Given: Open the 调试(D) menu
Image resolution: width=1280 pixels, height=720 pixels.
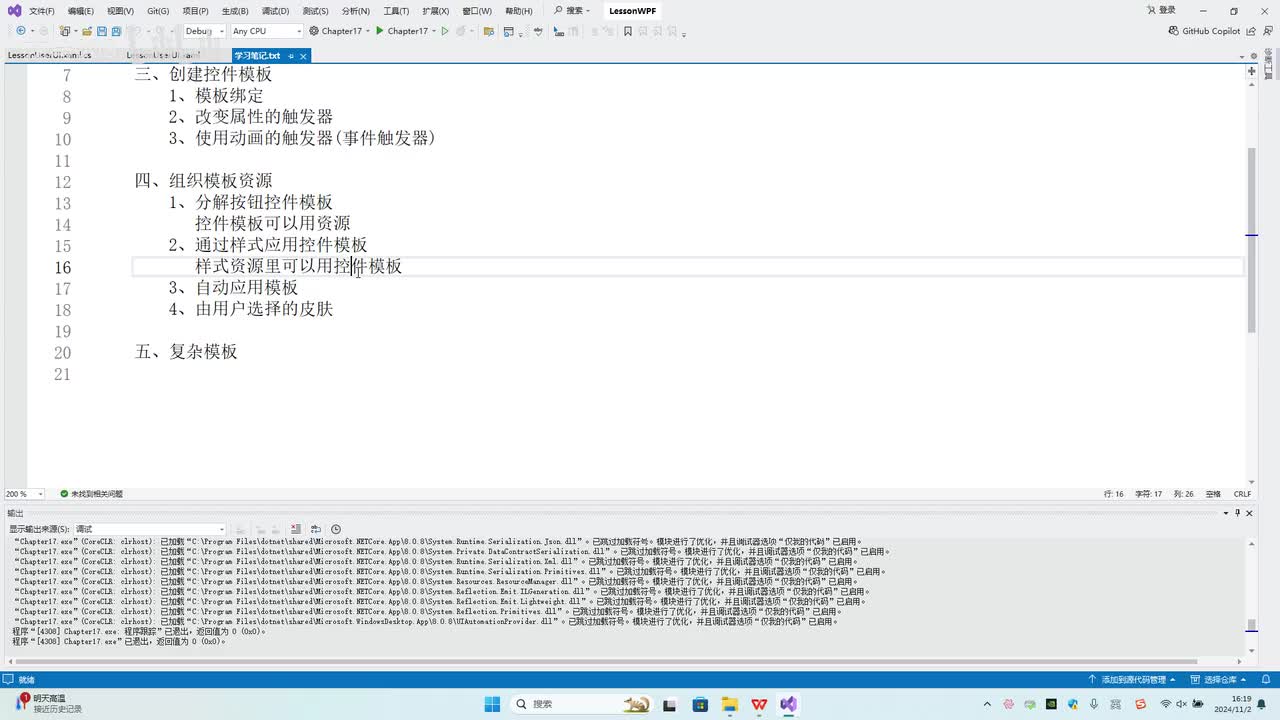Looking at the screenshot, I should pyautogui.click(x=275, y=11).
